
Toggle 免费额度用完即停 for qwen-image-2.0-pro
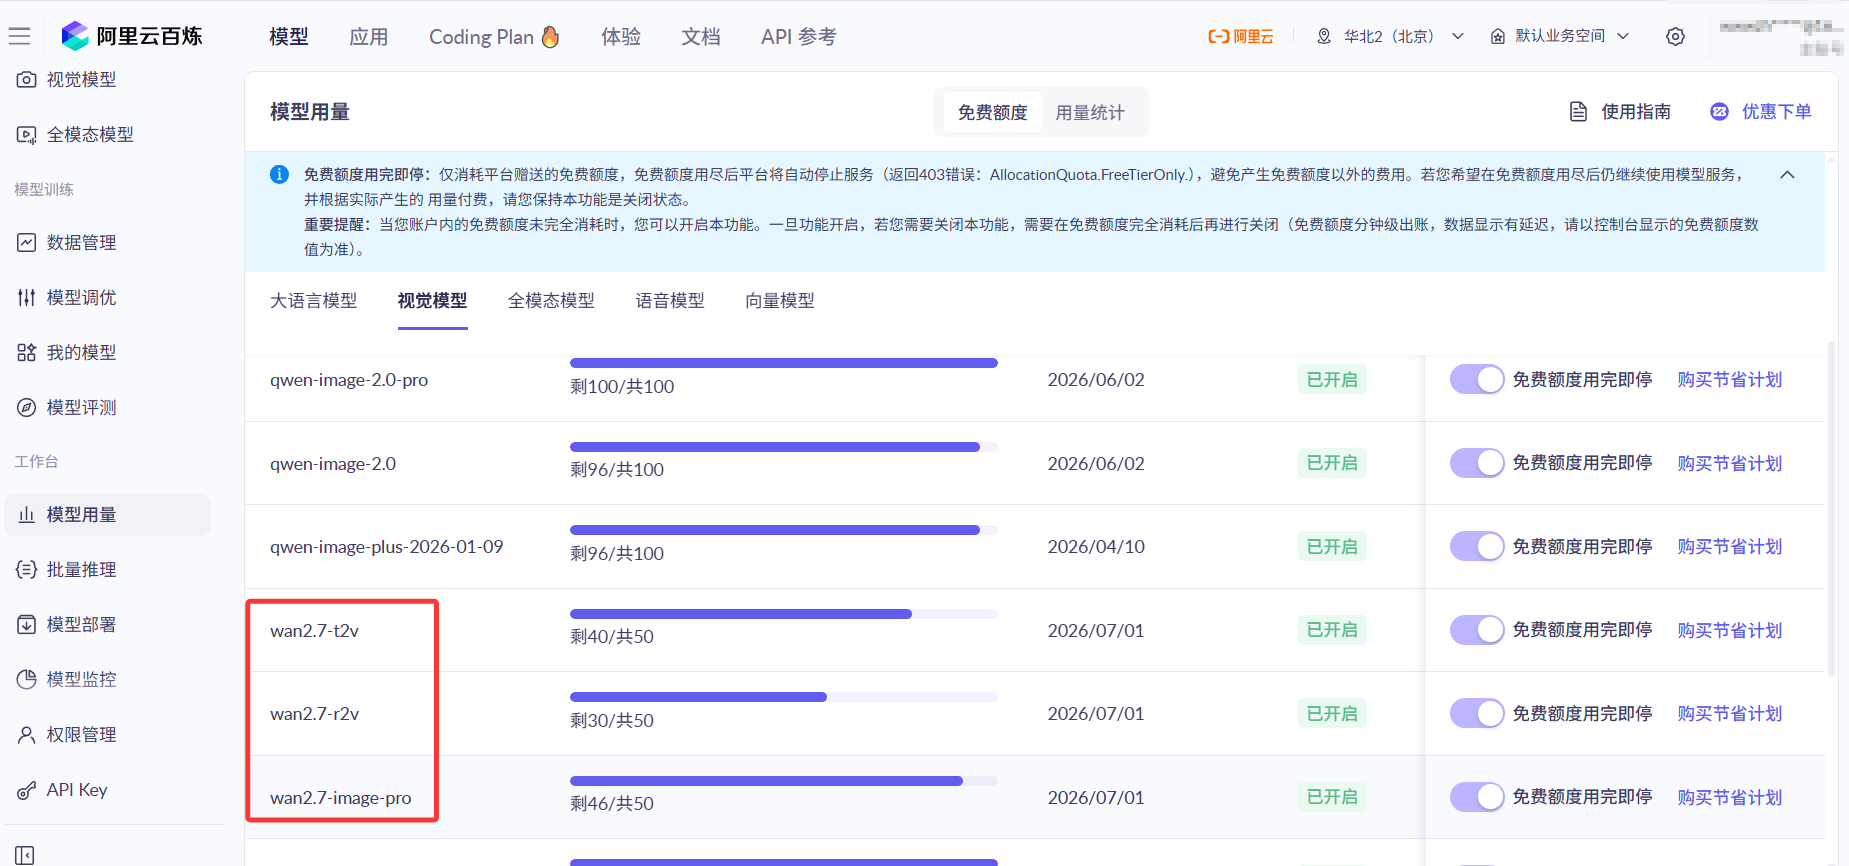point(1477,380)
